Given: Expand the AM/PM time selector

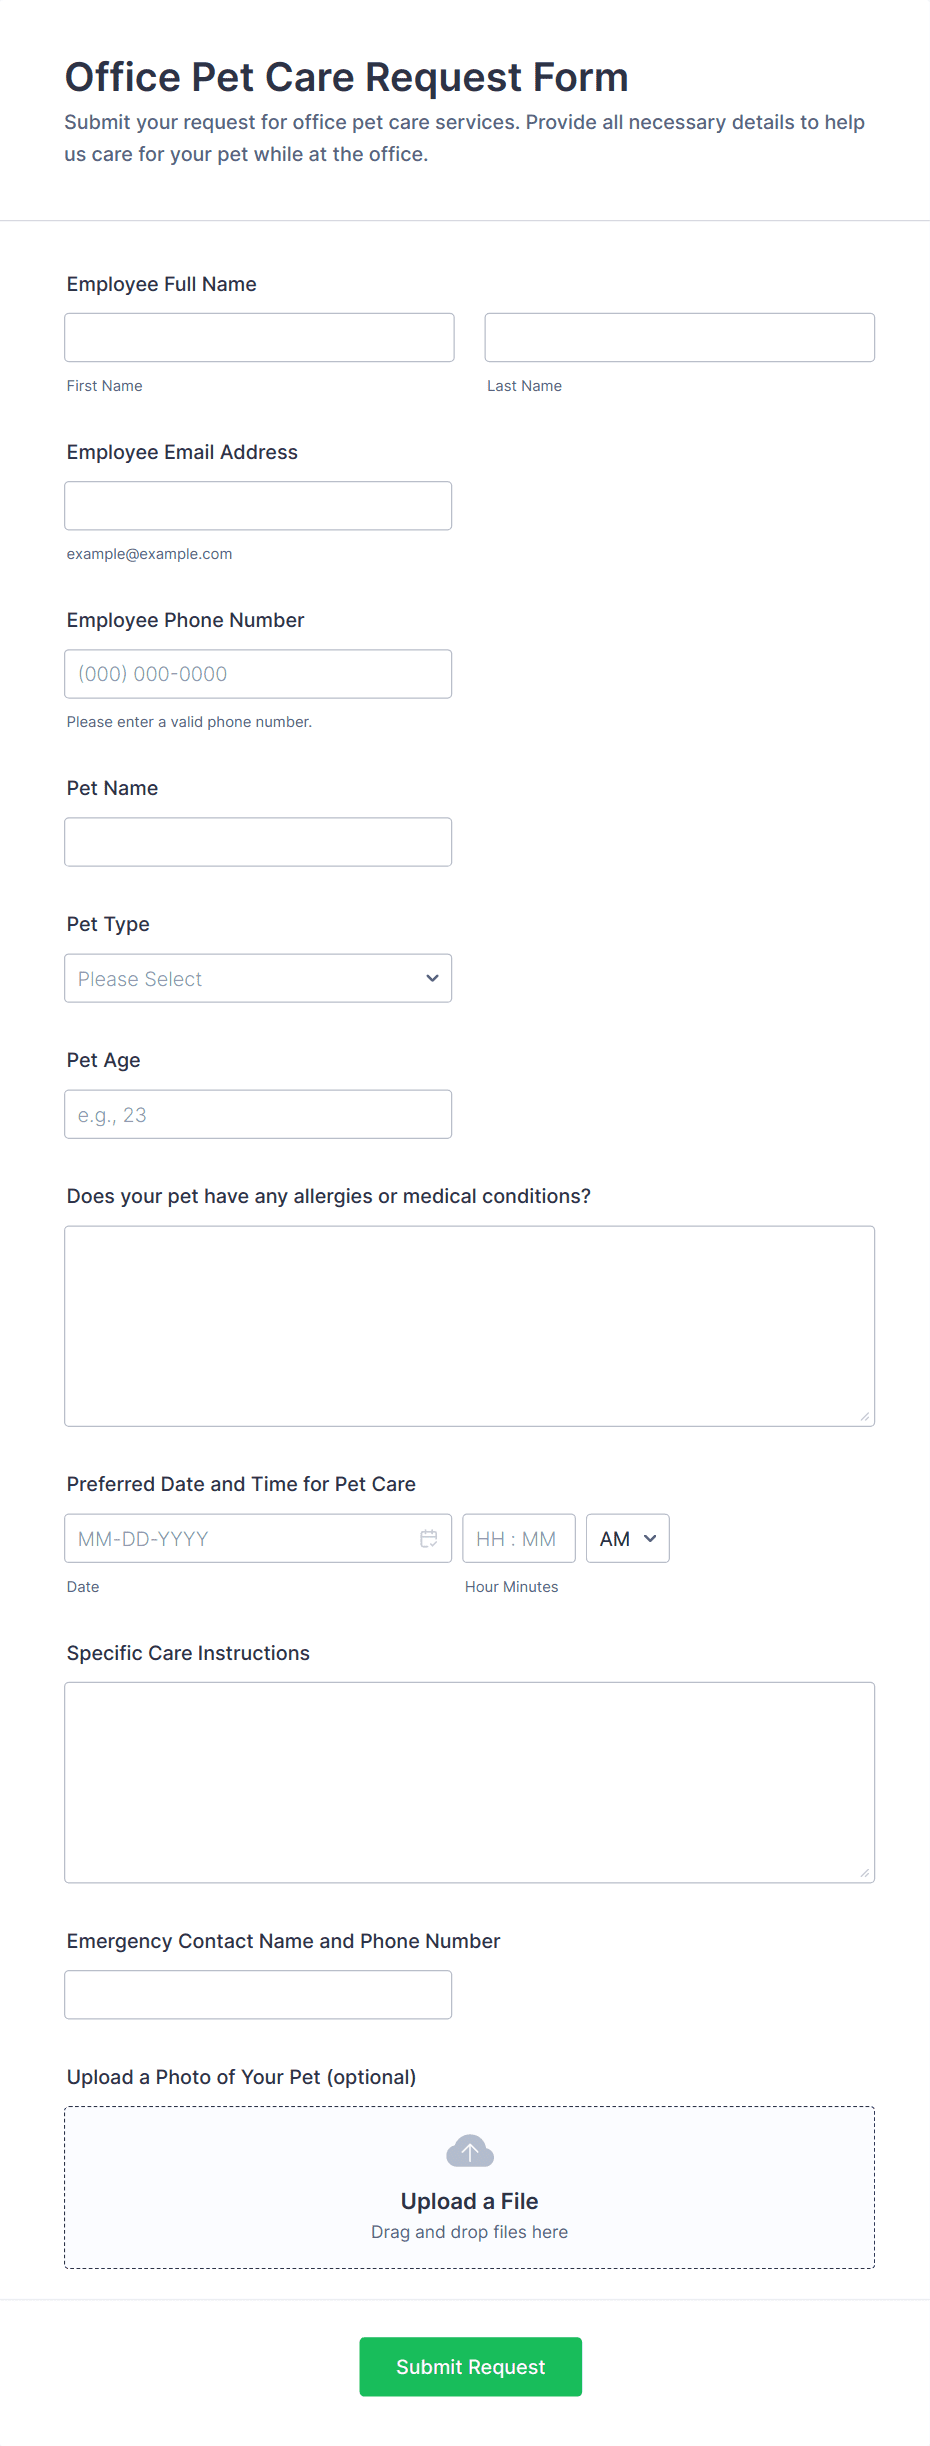Looking at the screenshot, I should pyautogui.click(x=627, y=1538).
